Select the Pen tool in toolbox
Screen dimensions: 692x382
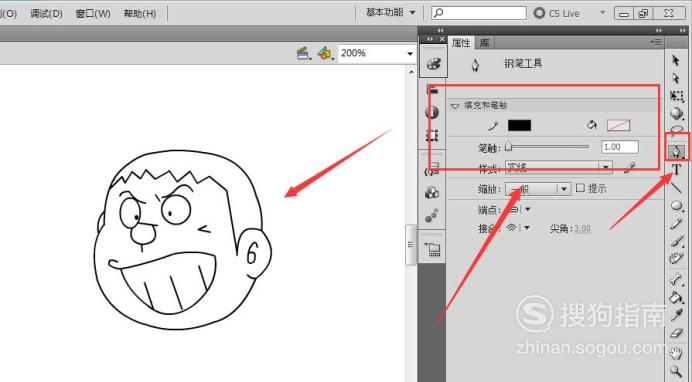676,152
